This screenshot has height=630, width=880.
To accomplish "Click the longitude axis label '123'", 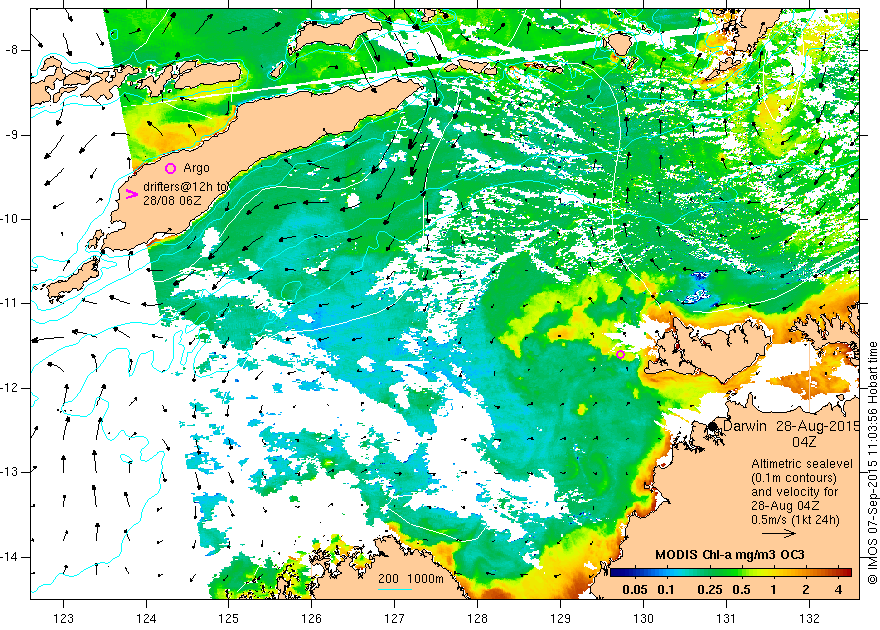I will (63, 618).
